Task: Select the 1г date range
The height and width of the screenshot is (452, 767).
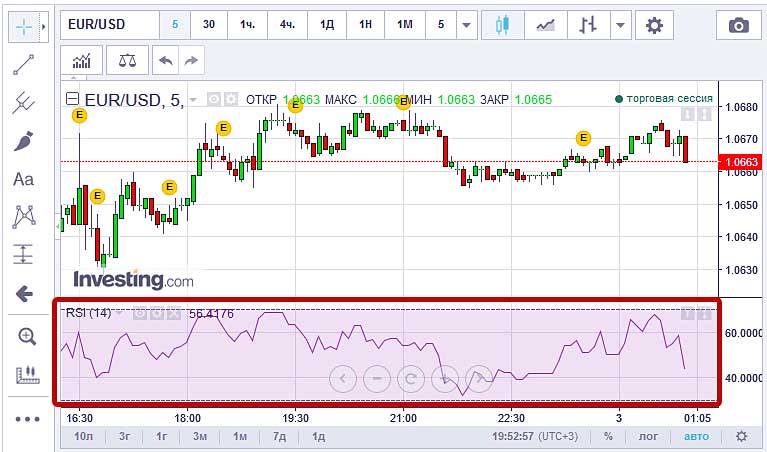Action: pos(161,436)
